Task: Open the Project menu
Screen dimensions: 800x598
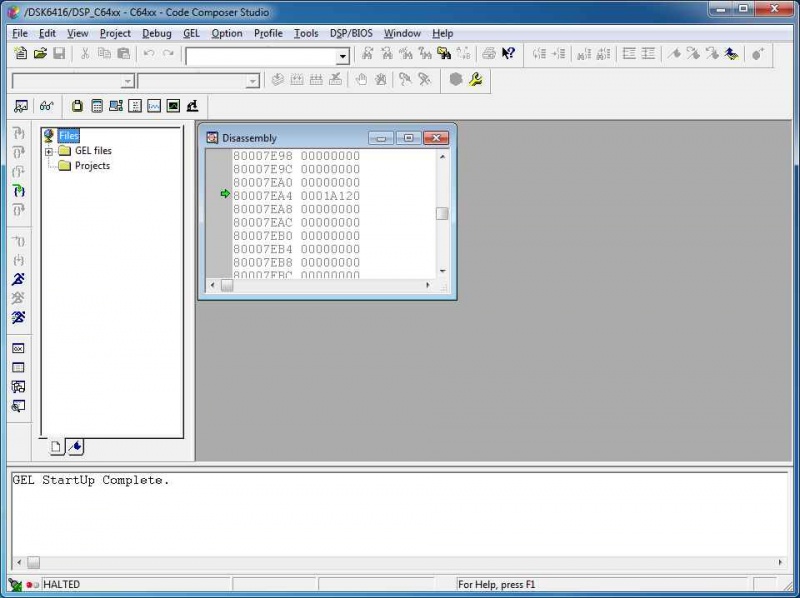Action: (x=115, y=33)
